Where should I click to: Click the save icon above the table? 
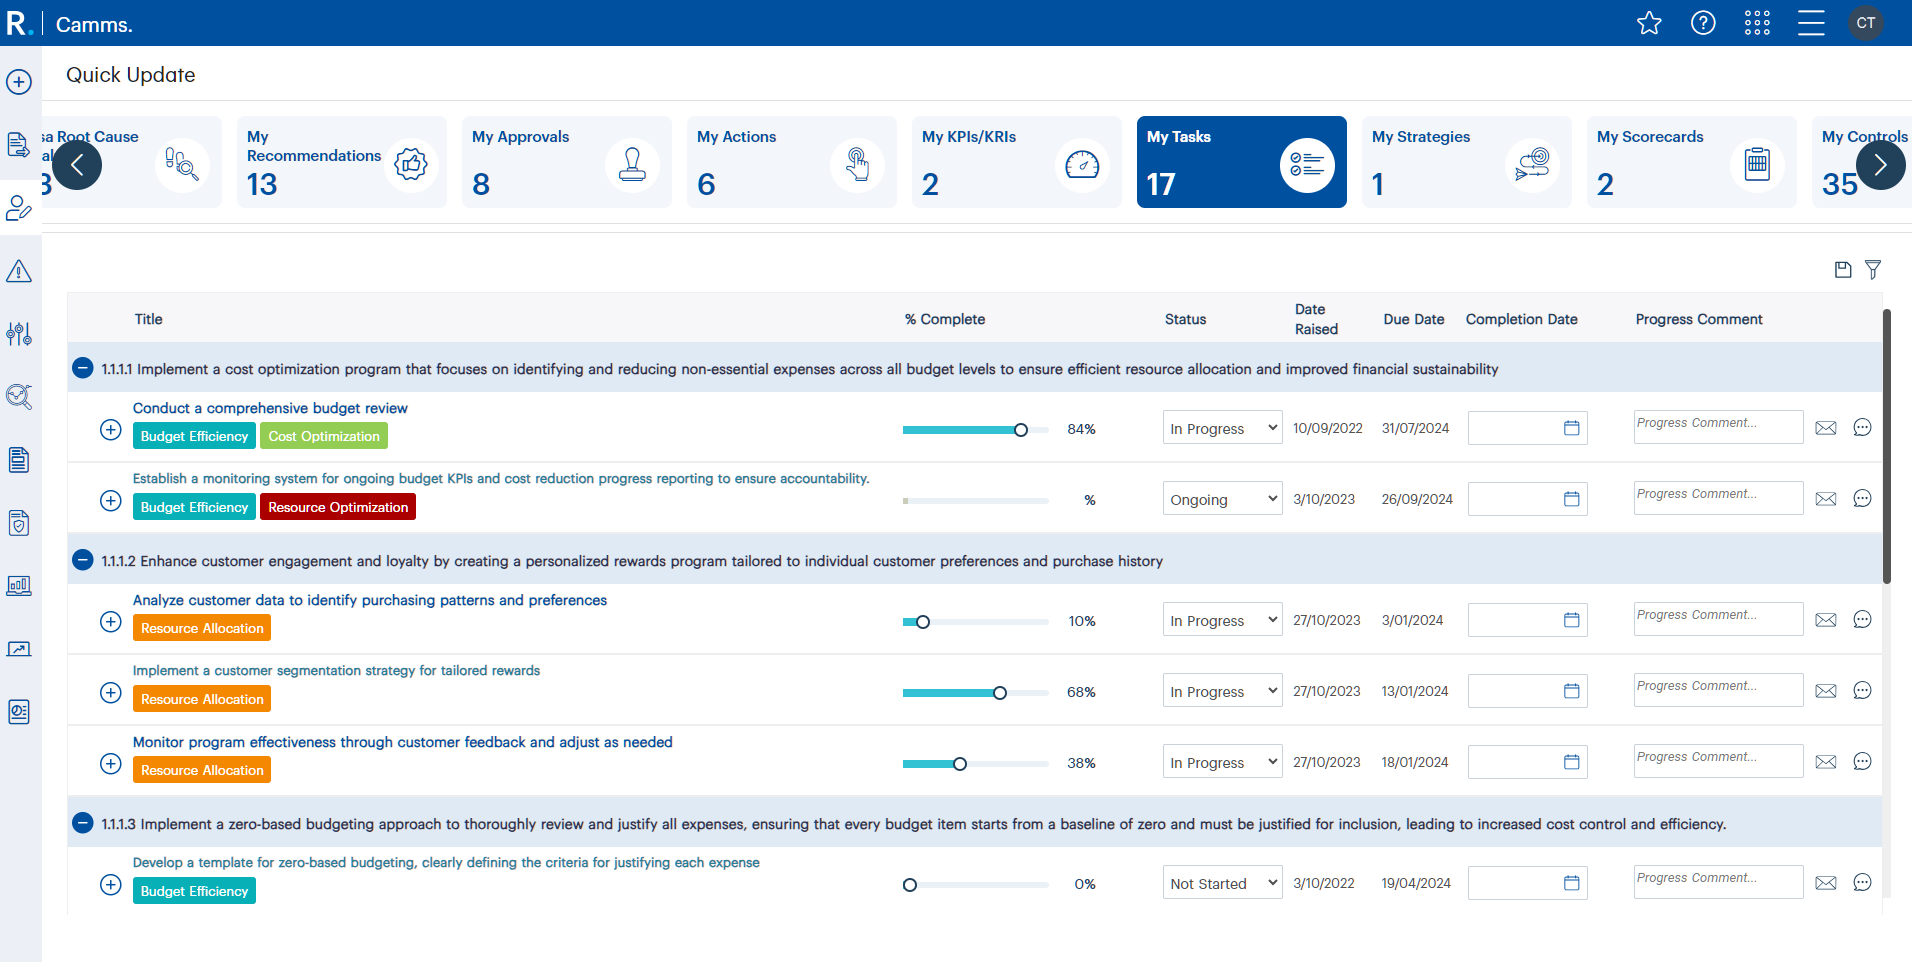[1843, 269]
